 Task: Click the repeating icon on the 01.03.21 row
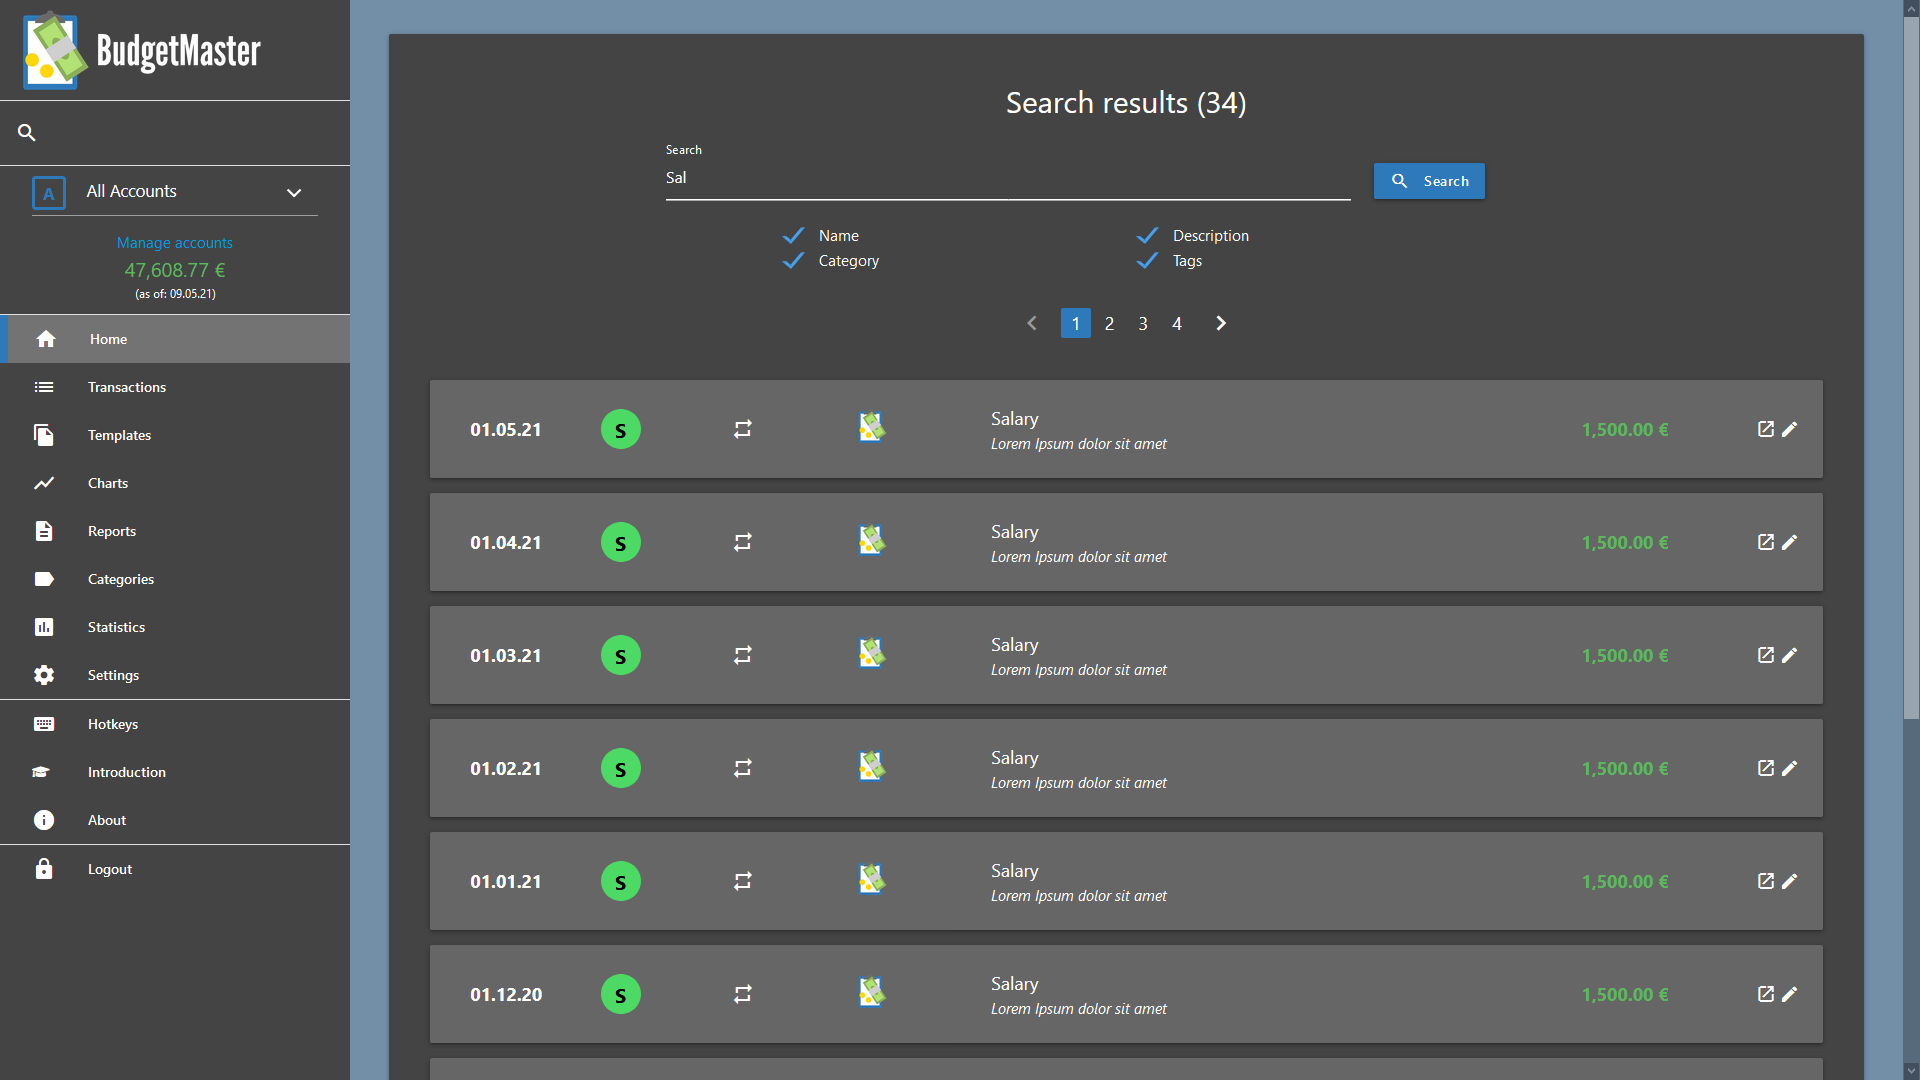(743, 655)
